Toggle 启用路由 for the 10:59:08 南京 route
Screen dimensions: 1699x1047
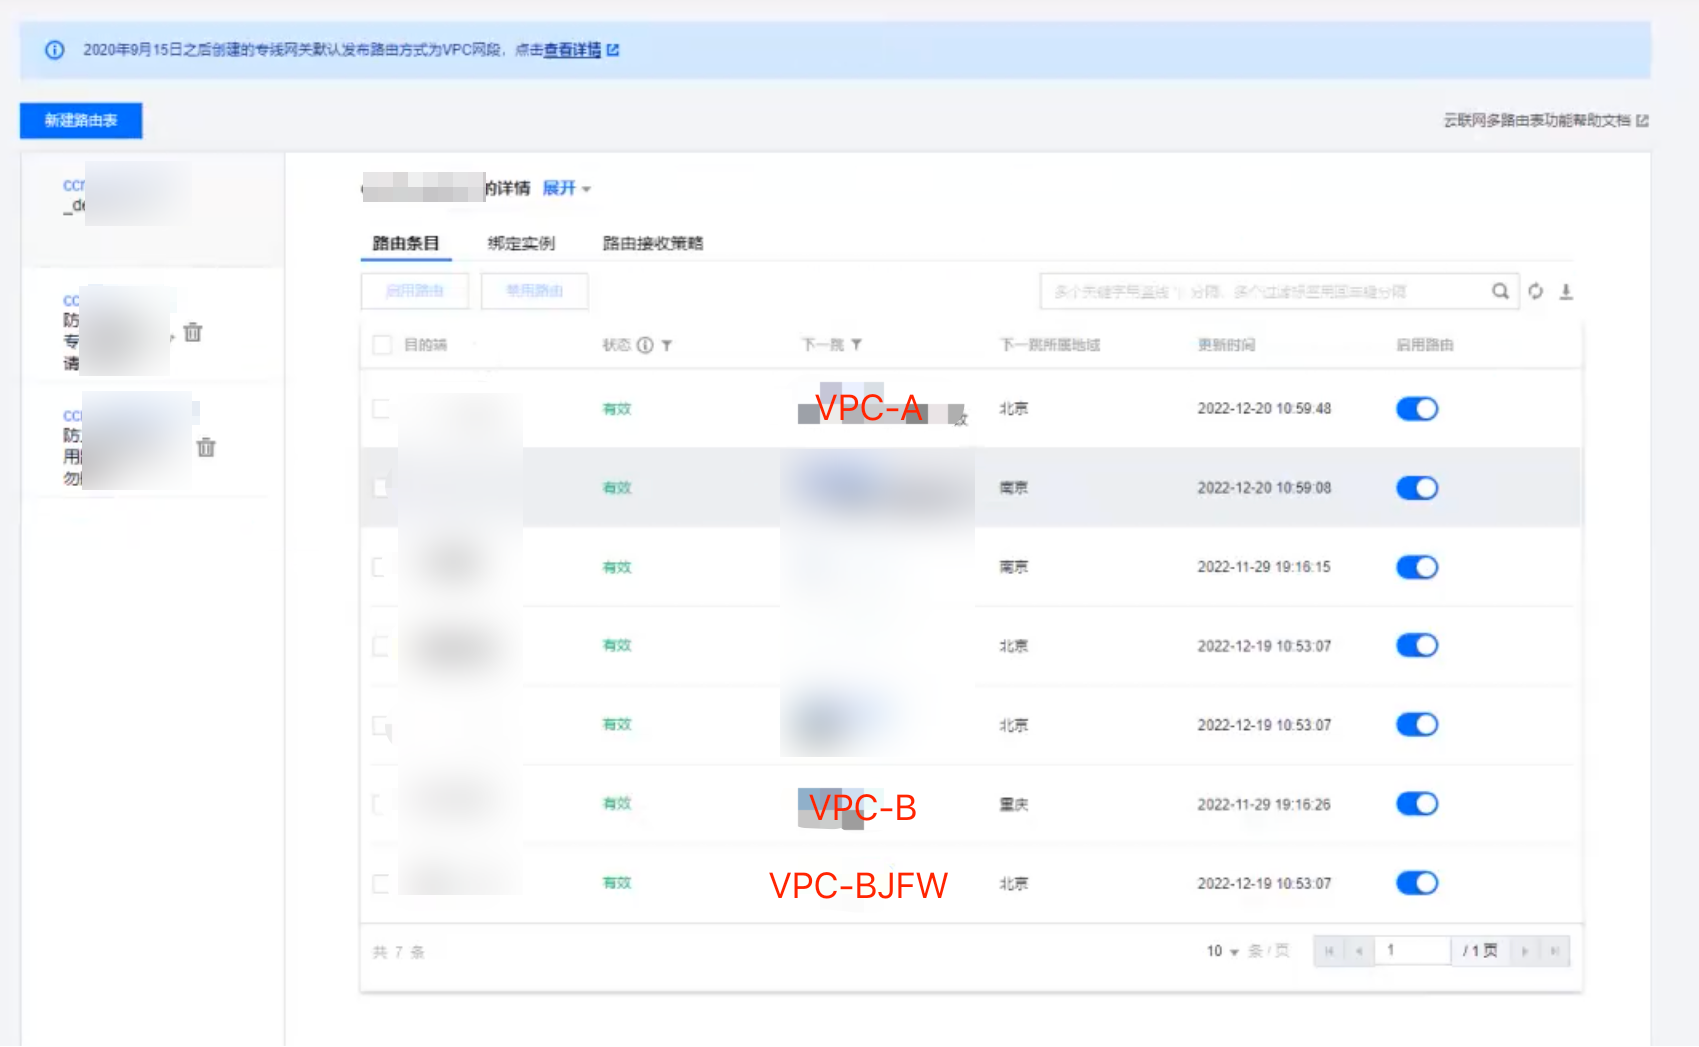(1417, 488)
